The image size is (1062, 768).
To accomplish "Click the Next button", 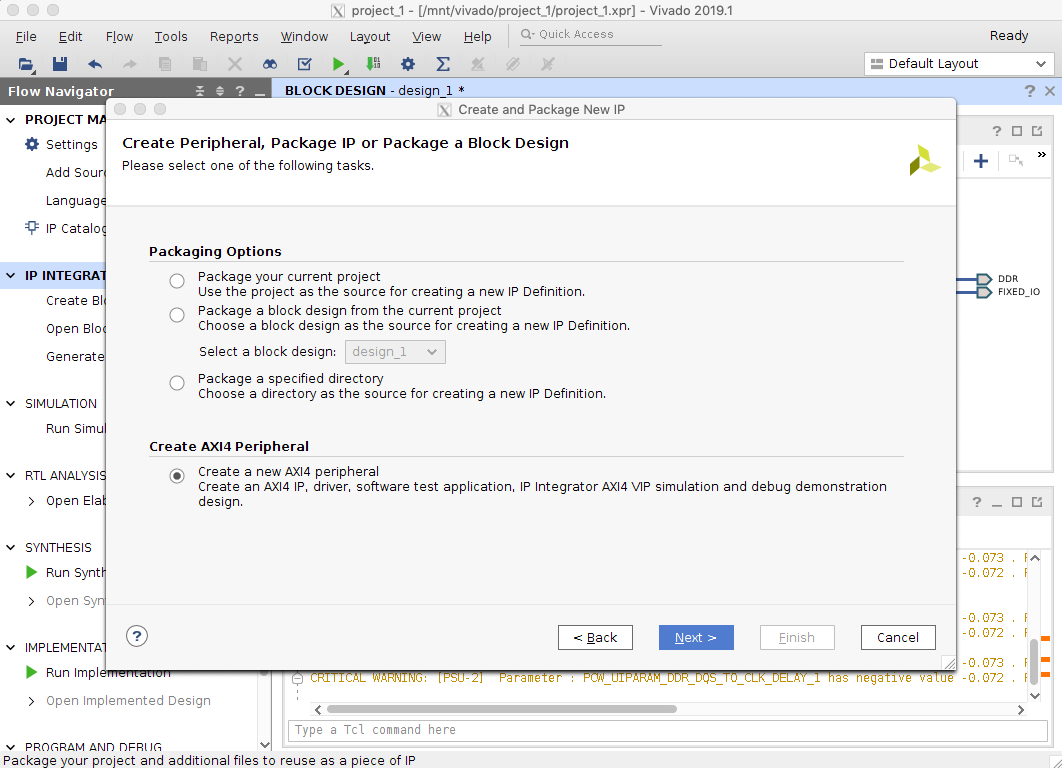I will click(696, 637).
